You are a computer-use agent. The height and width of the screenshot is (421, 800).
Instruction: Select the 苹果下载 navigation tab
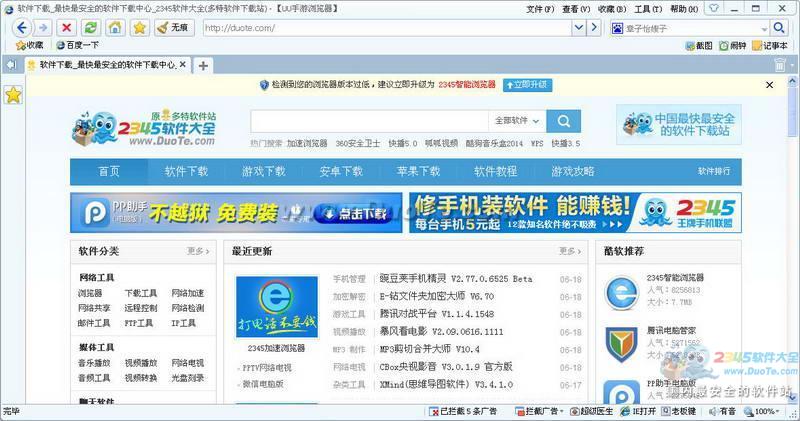tap(418, 171)
